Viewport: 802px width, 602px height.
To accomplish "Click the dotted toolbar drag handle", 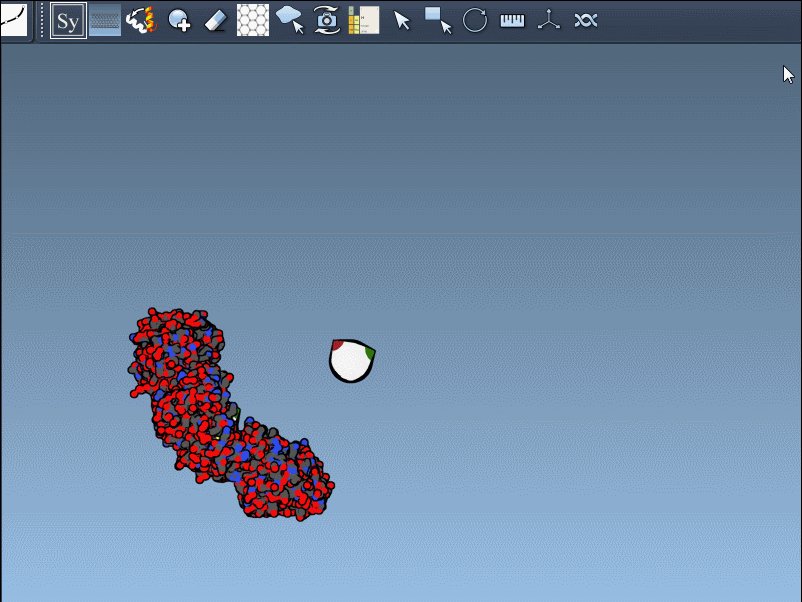I will coord(42,20).
